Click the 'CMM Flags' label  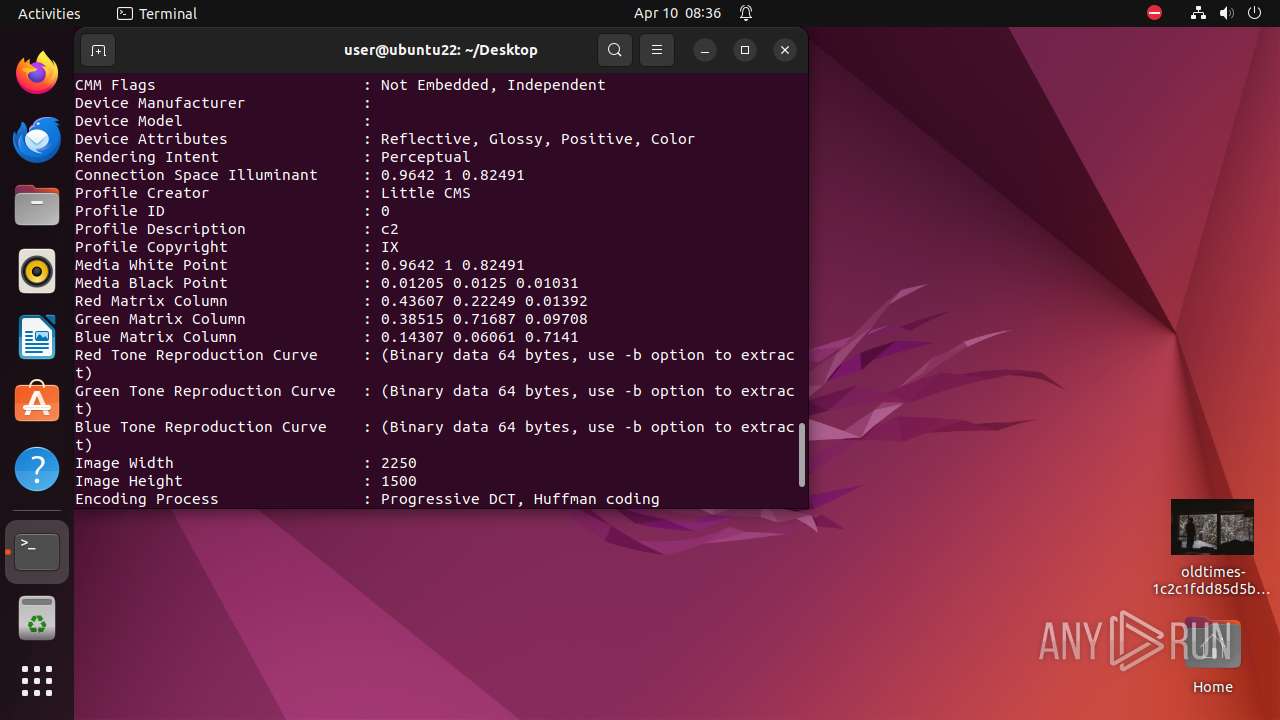tap(115, 85)
